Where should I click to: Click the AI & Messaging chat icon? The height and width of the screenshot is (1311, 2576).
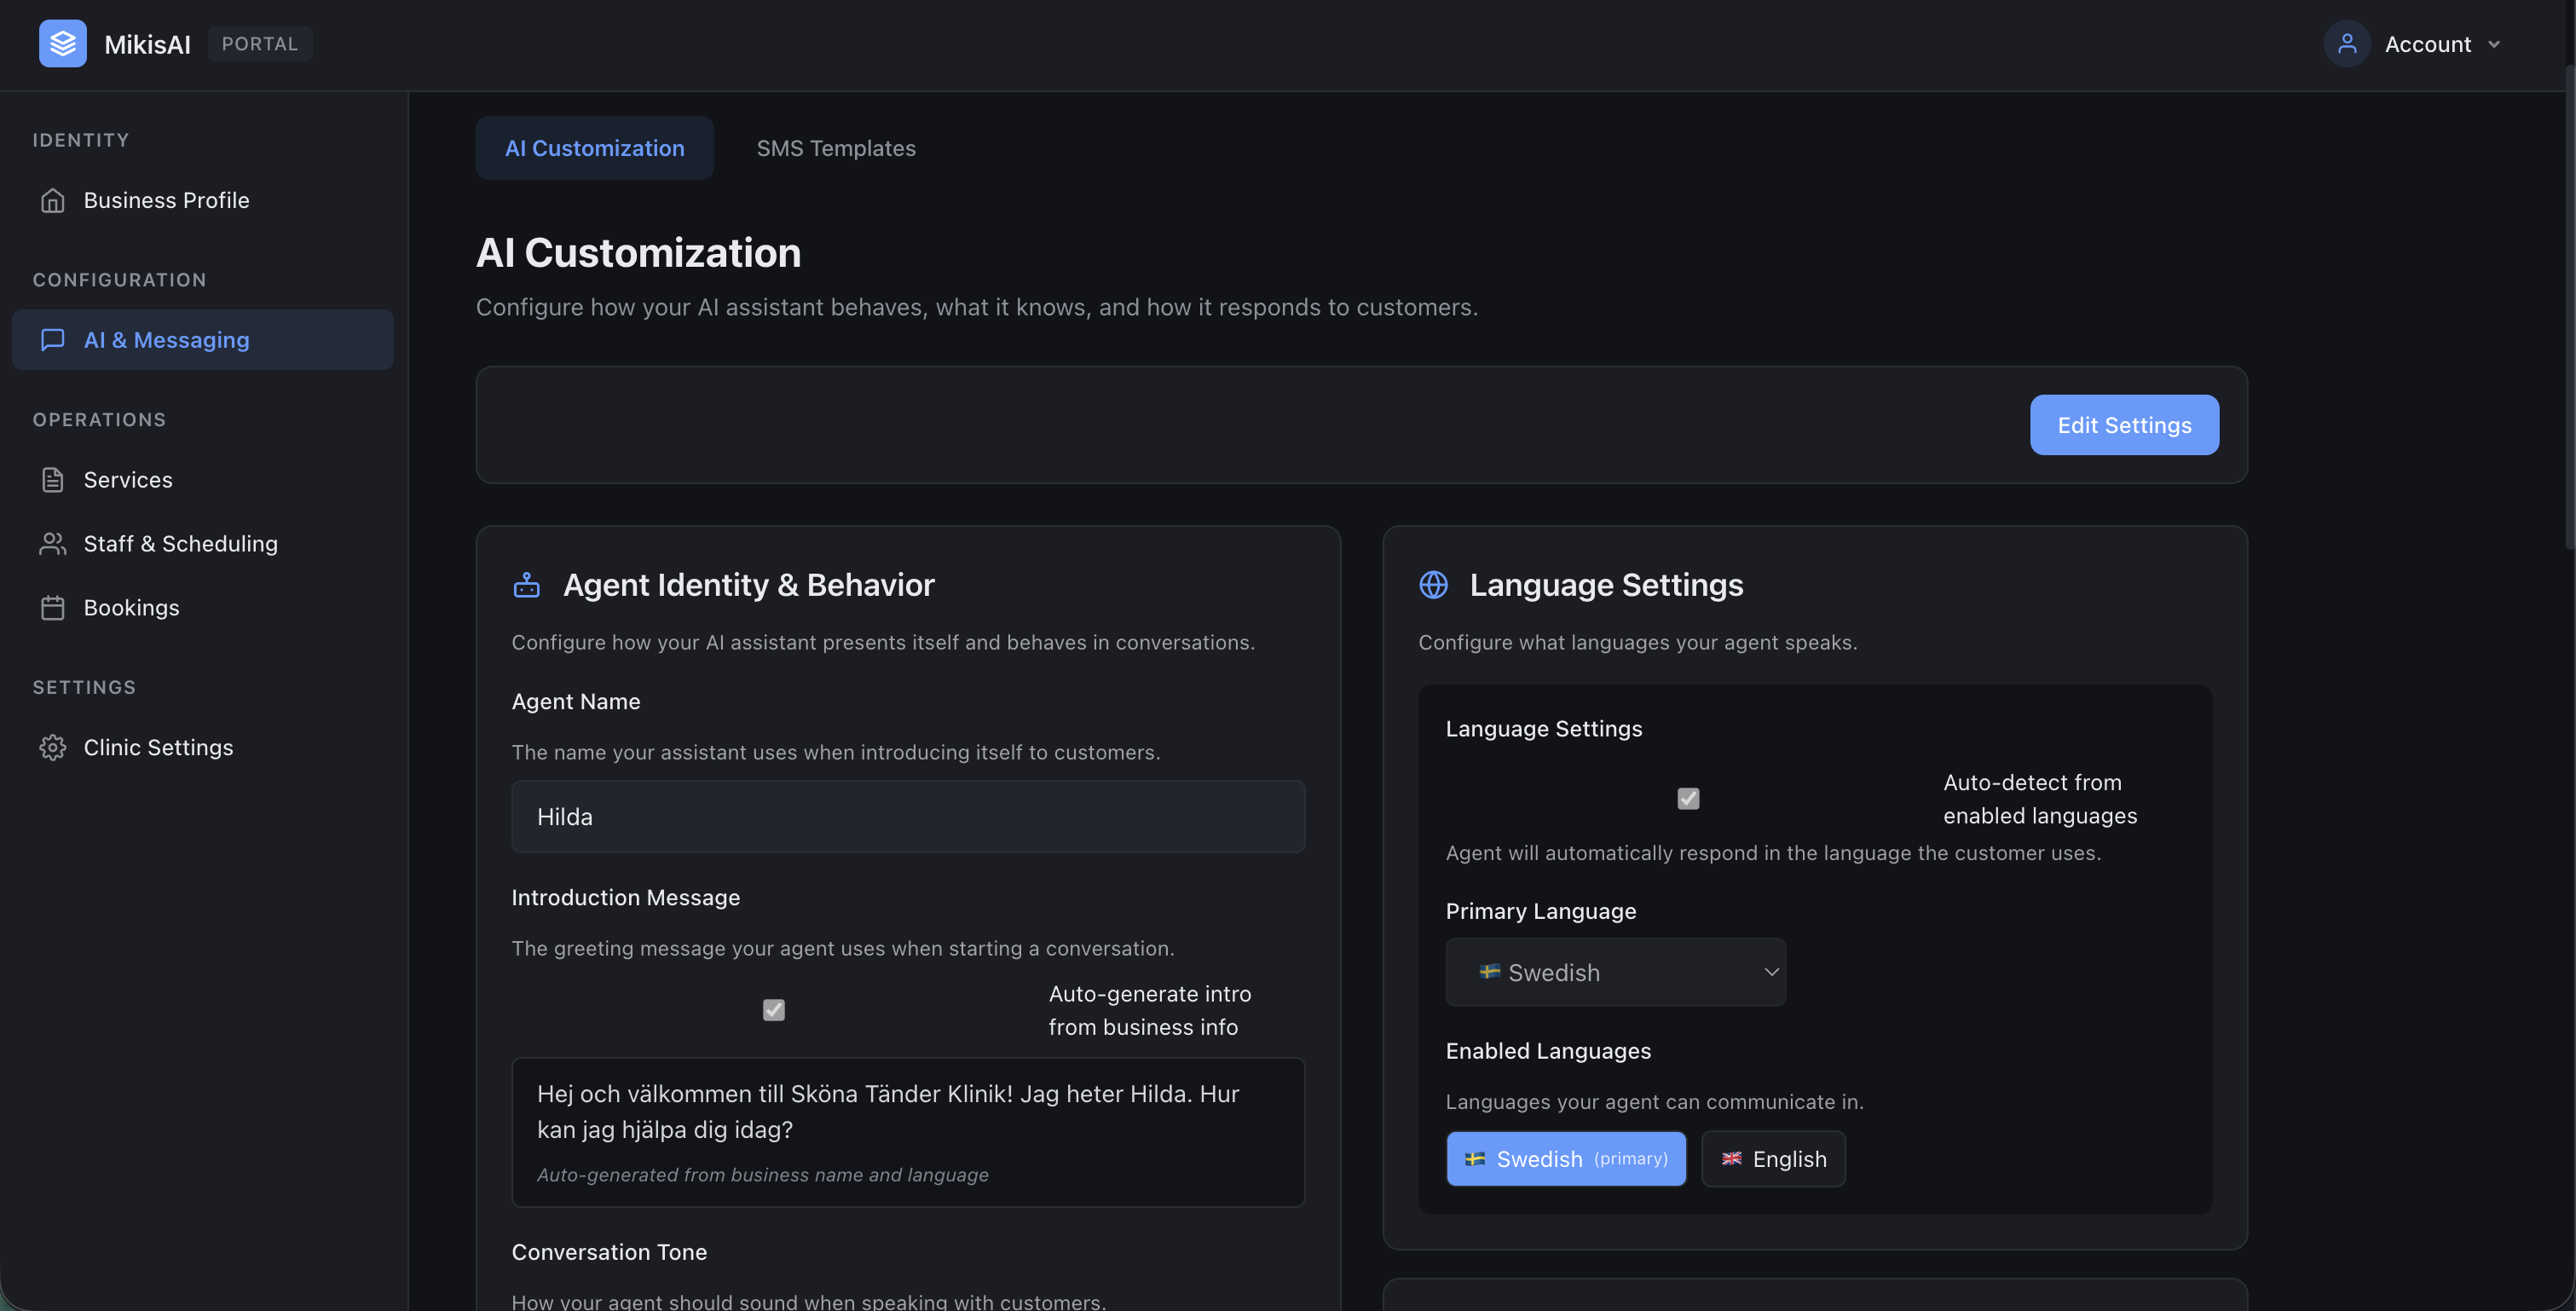[x=53, y=340]
